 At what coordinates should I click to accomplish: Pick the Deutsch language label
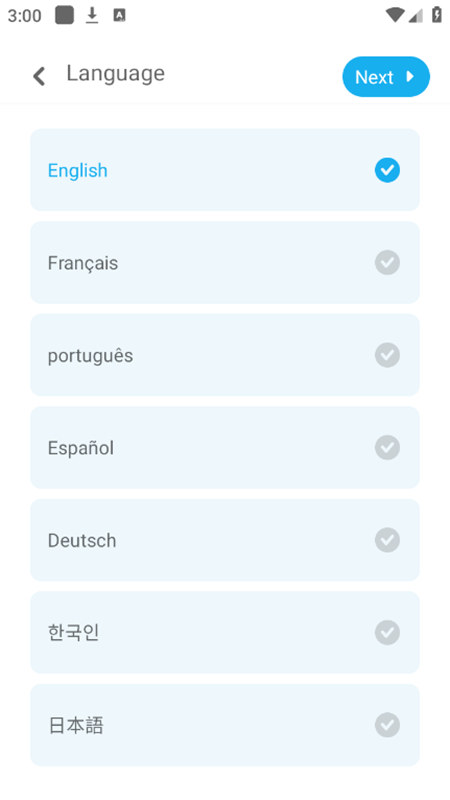82,540
